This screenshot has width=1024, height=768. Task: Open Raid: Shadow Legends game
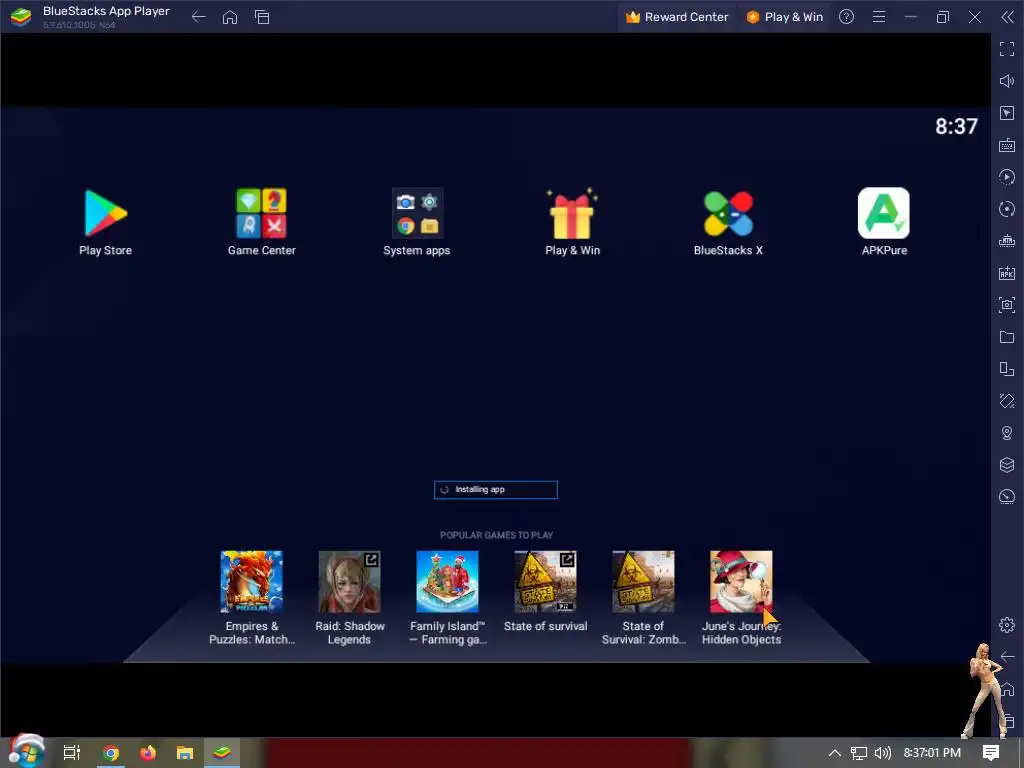[349, 598]
